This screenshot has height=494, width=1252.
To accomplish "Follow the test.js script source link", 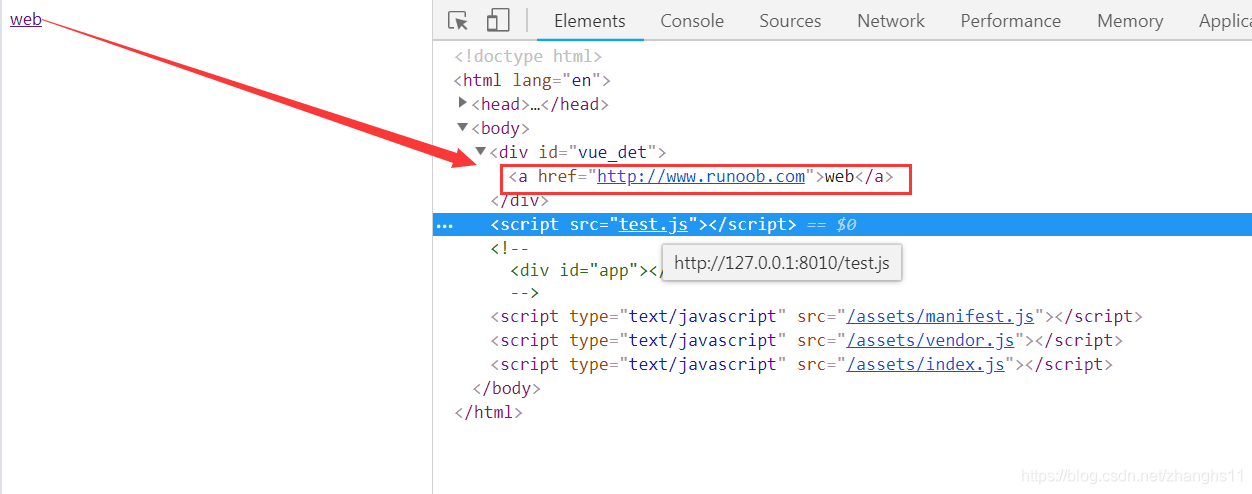I will (x=654, y=225).
